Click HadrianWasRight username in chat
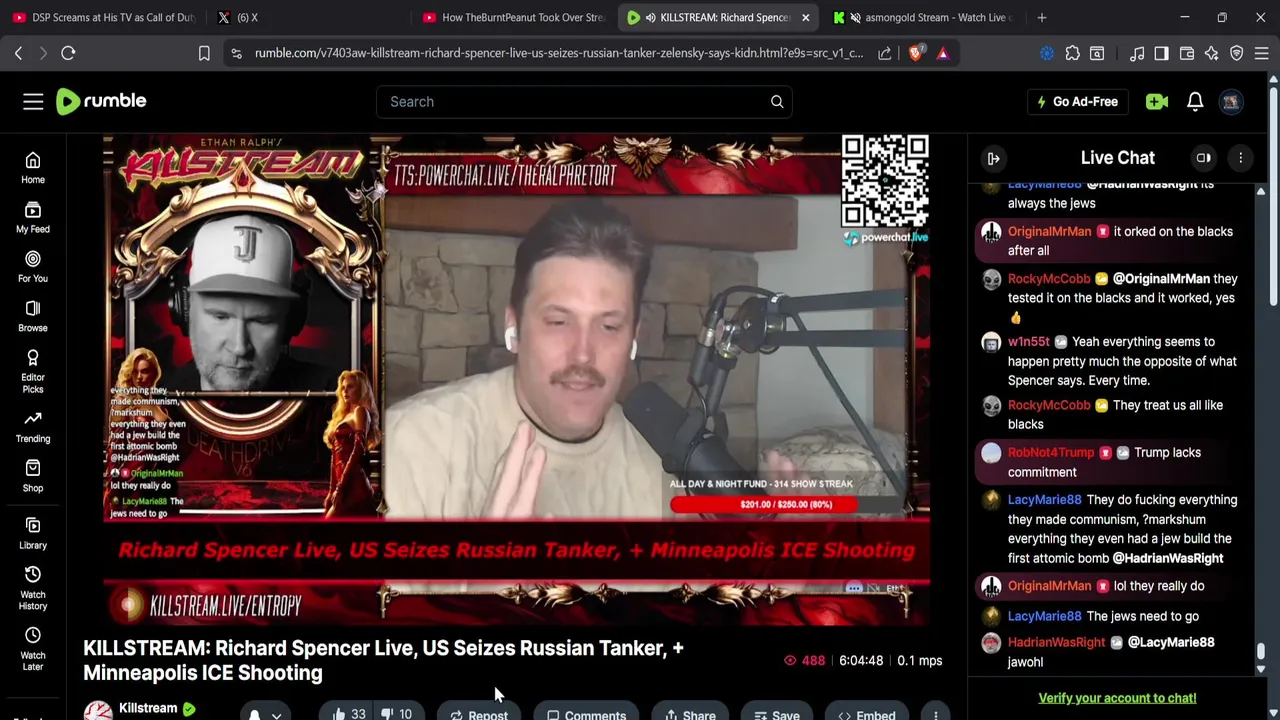This screenshot has width=1280, height=720. click(x=1056, y=642)
